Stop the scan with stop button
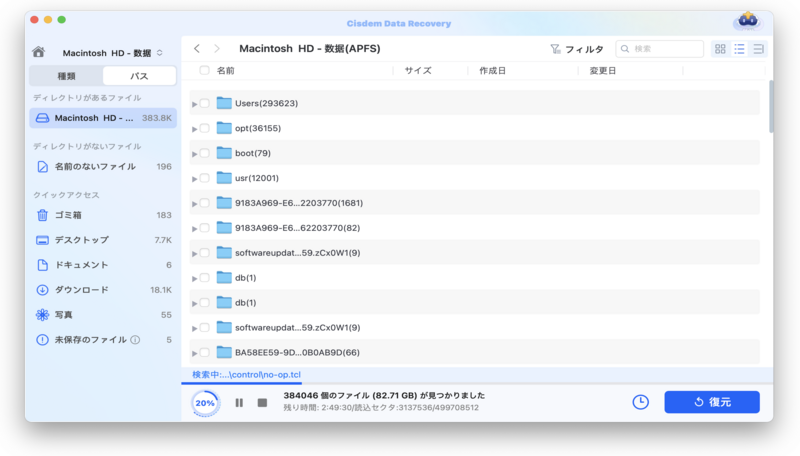The image size is (800, 456). tap(262, 402)
